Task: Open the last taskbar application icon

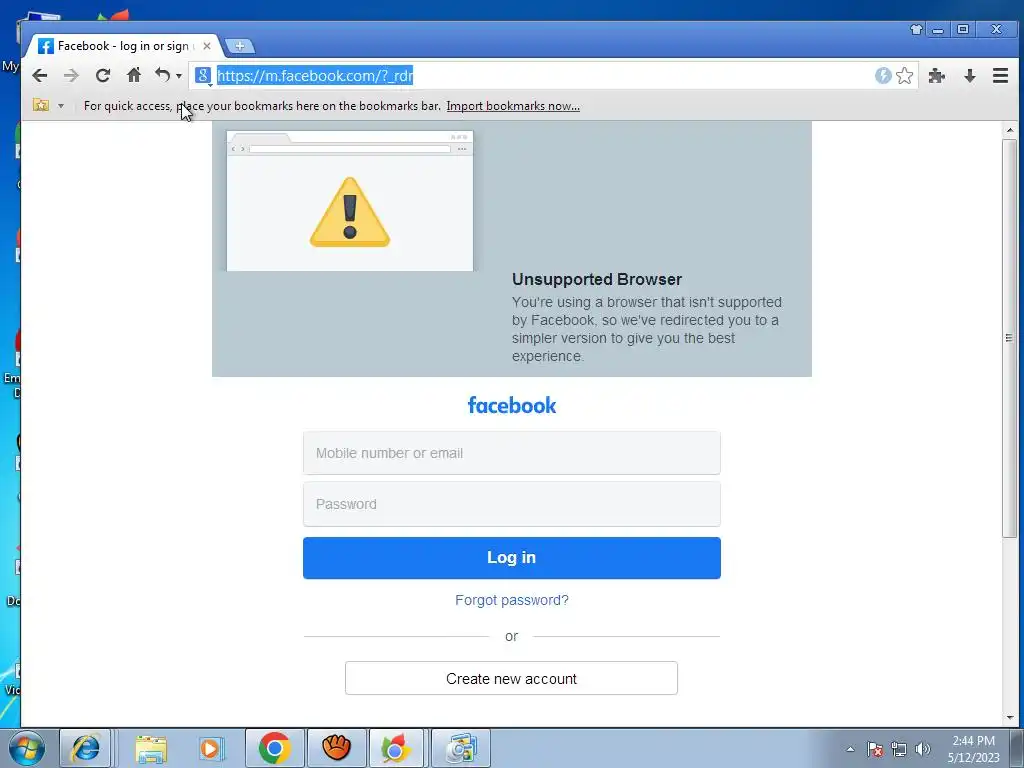Action: click(461, 748)
